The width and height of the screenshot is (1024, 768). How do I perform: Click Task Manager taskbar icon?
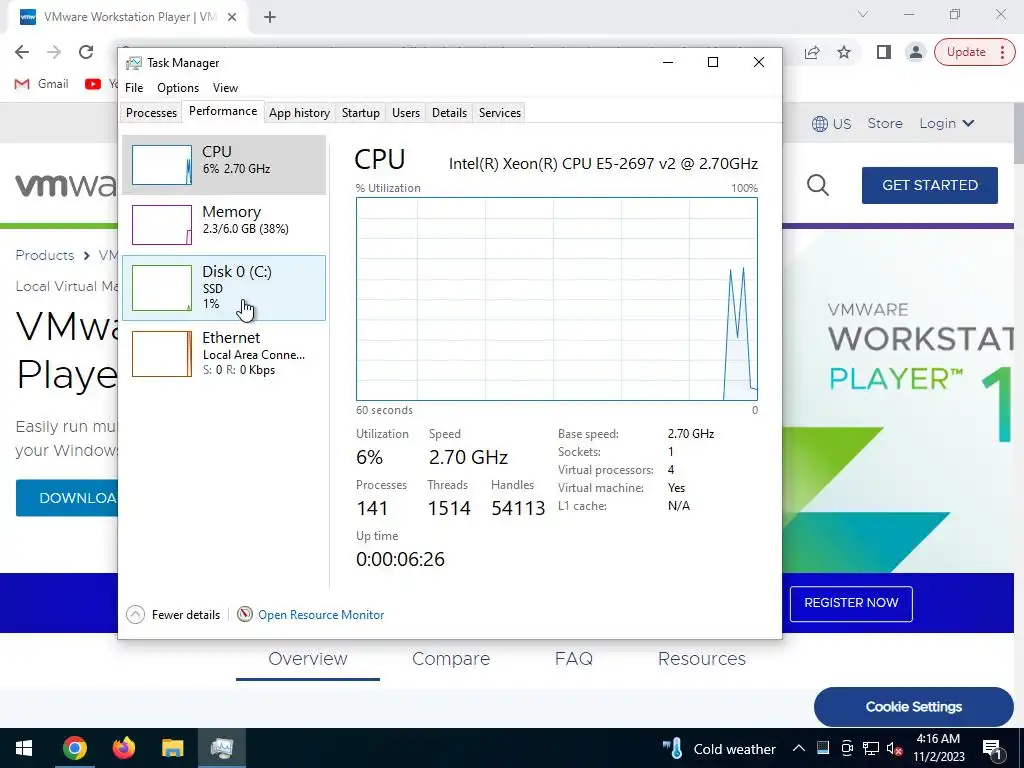click(222, 748)
